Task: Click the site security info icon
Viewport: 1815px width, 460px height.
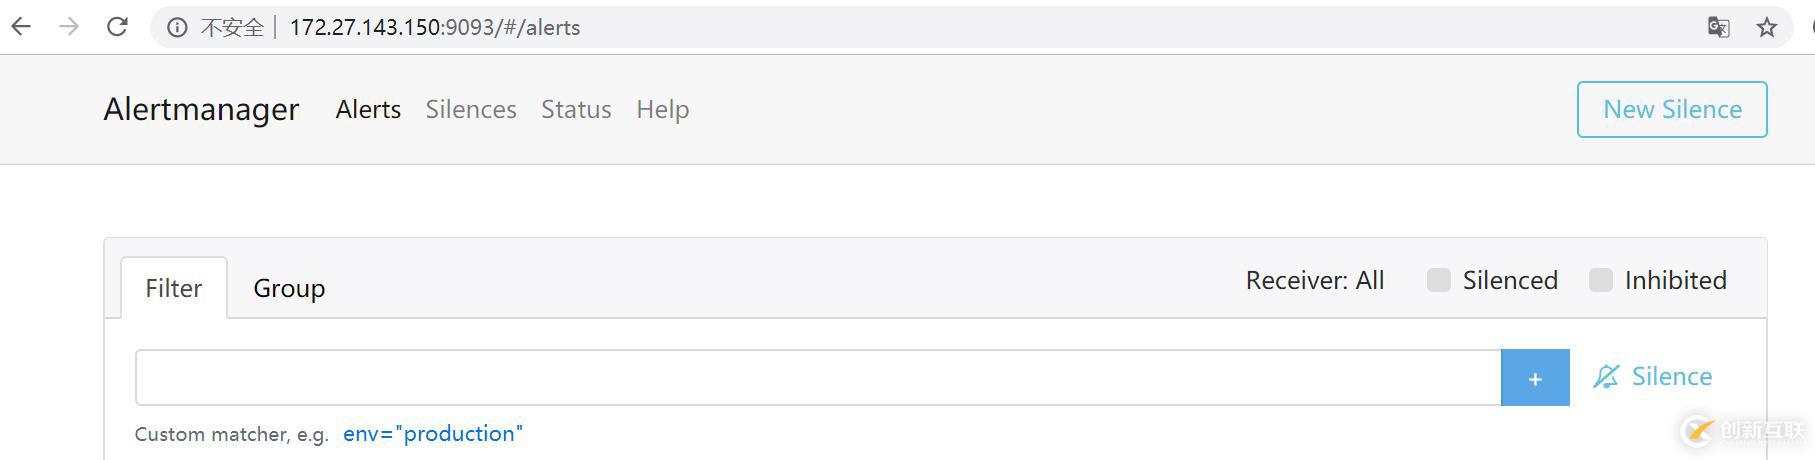Action: click(x=177, y=28)
